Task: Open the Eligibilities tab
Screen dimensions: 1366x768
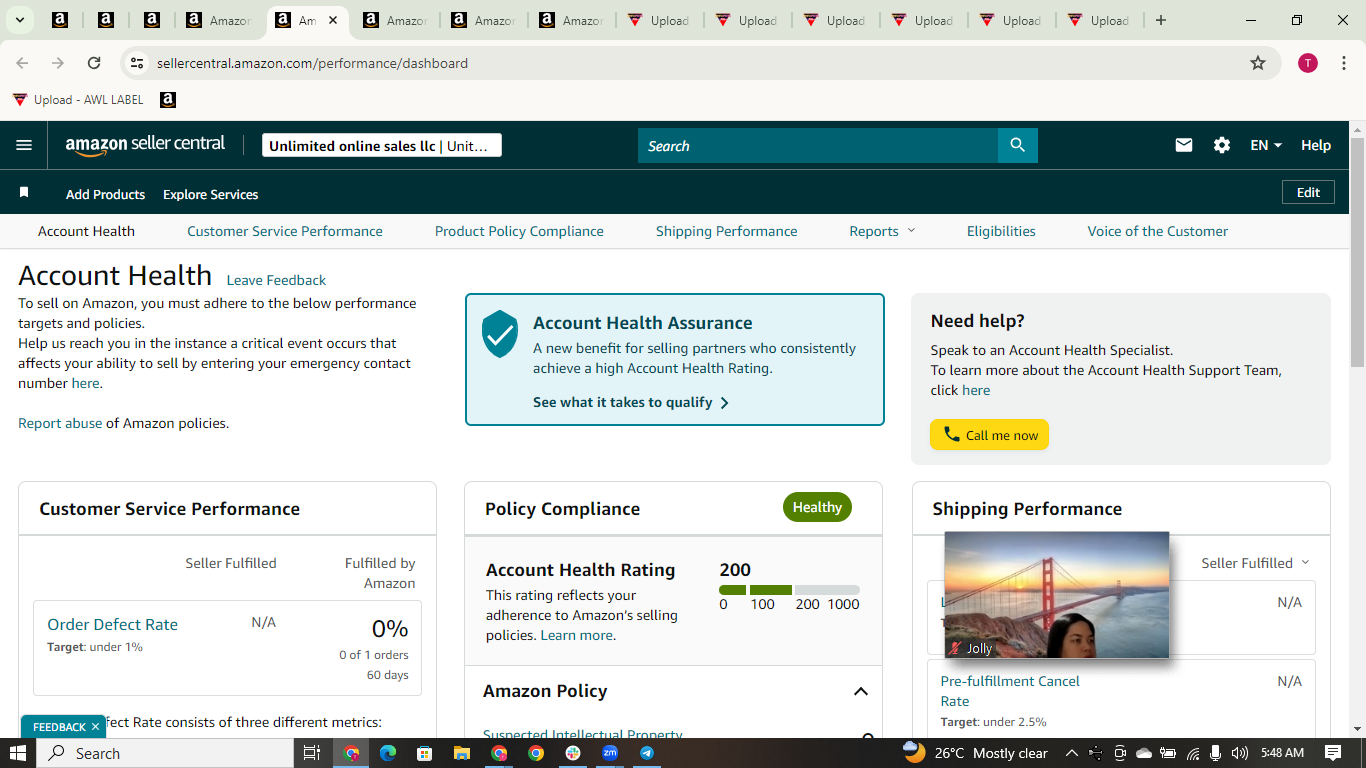Action: pyautogui.click(x=1001, y=231)
